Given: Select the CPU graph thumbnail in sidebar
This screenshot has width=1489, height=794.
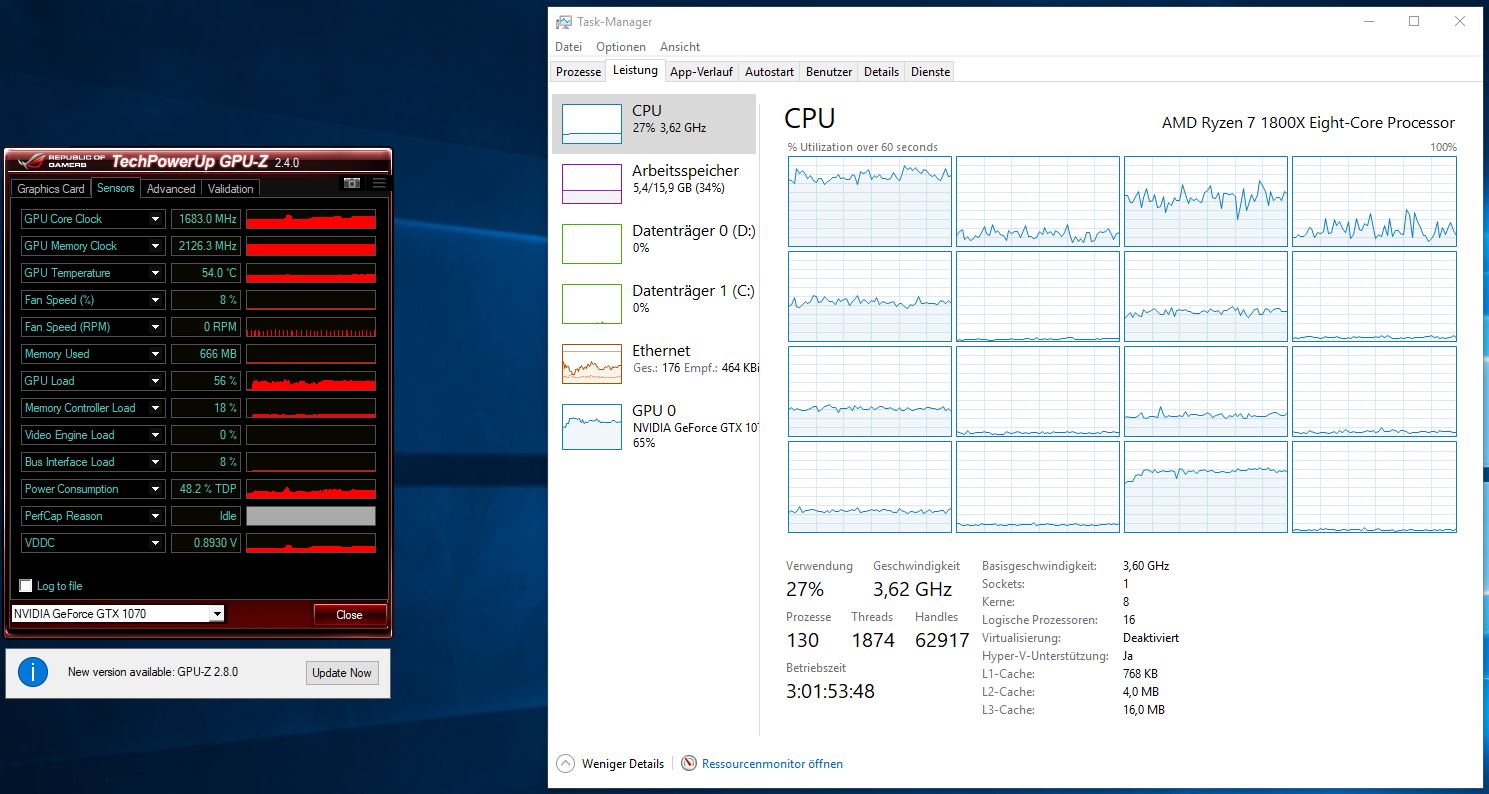Looking at the screenshot, I should 592,123.
